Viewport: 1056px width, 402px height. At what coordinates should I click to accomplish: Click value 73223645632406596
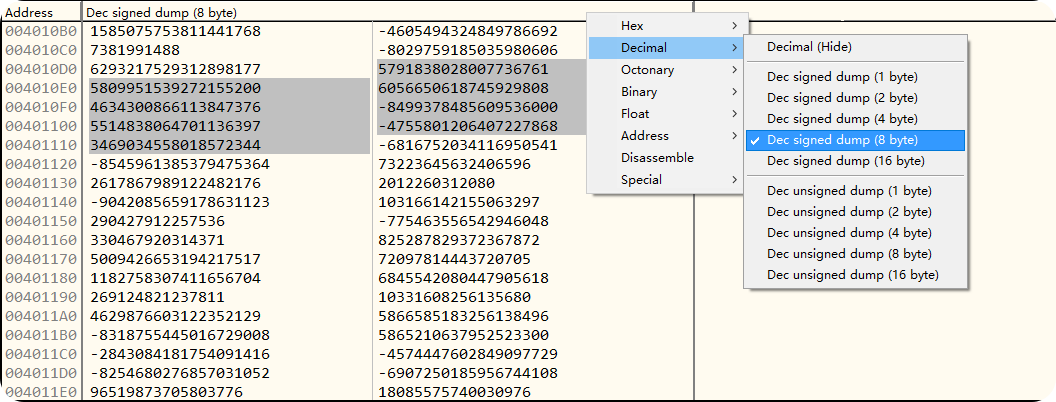pyautogui.click(x=455, y=164)
